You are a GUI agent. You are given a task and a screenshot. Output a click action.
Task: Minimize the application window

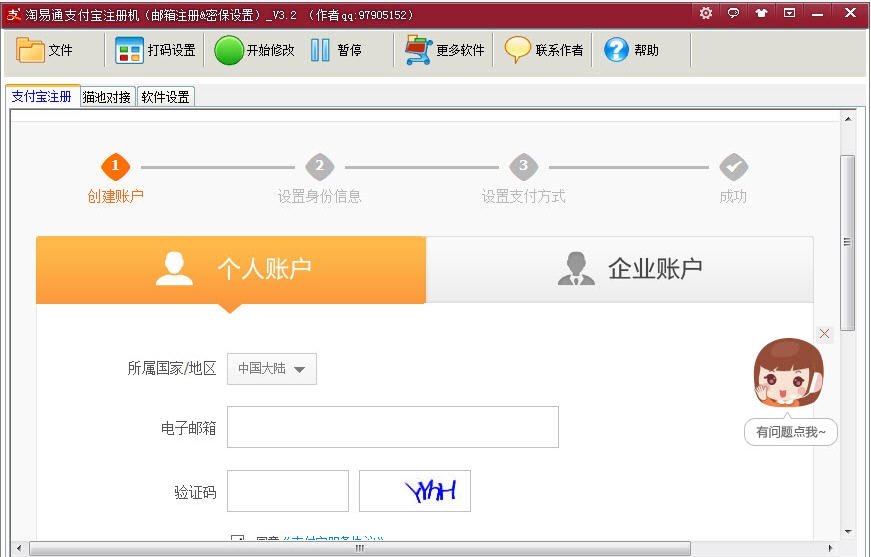[x=817, y=13]
